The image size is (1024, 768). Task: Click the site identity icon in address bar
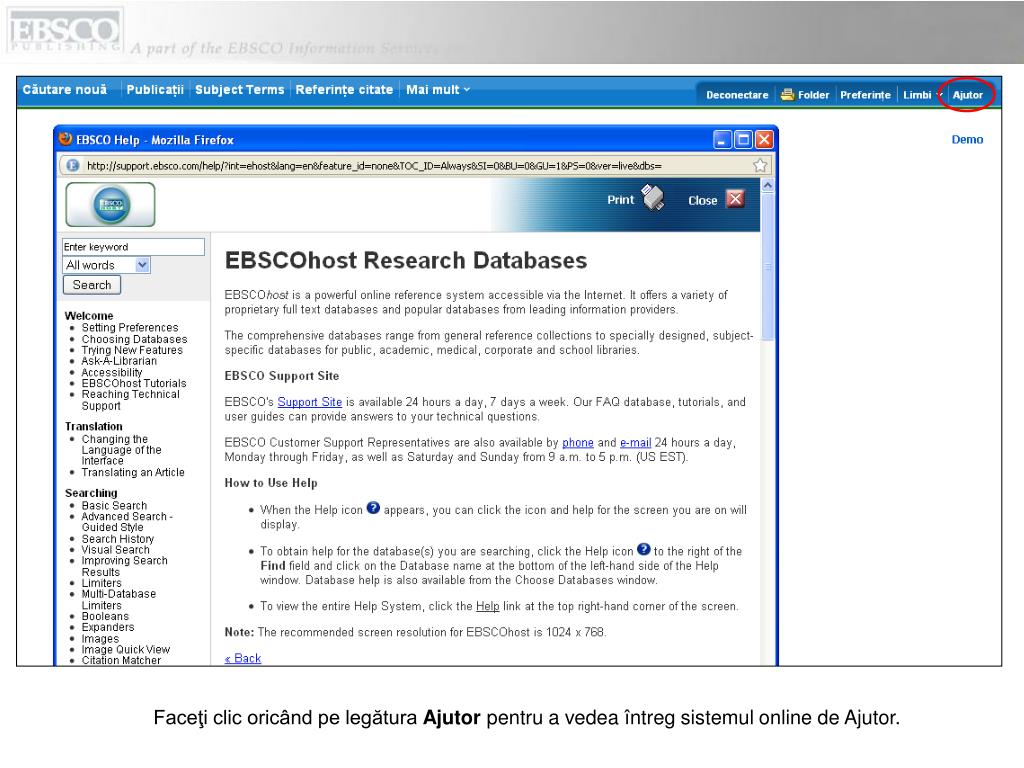click(73, 166)
